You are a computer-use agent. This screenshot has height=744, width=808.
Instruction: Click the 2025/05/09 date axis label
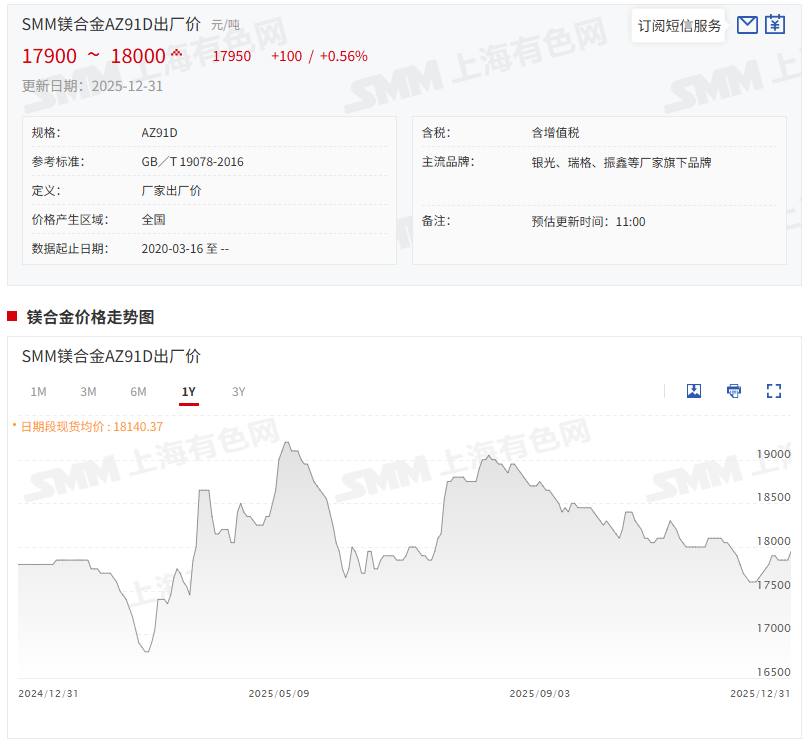point(279,693)
